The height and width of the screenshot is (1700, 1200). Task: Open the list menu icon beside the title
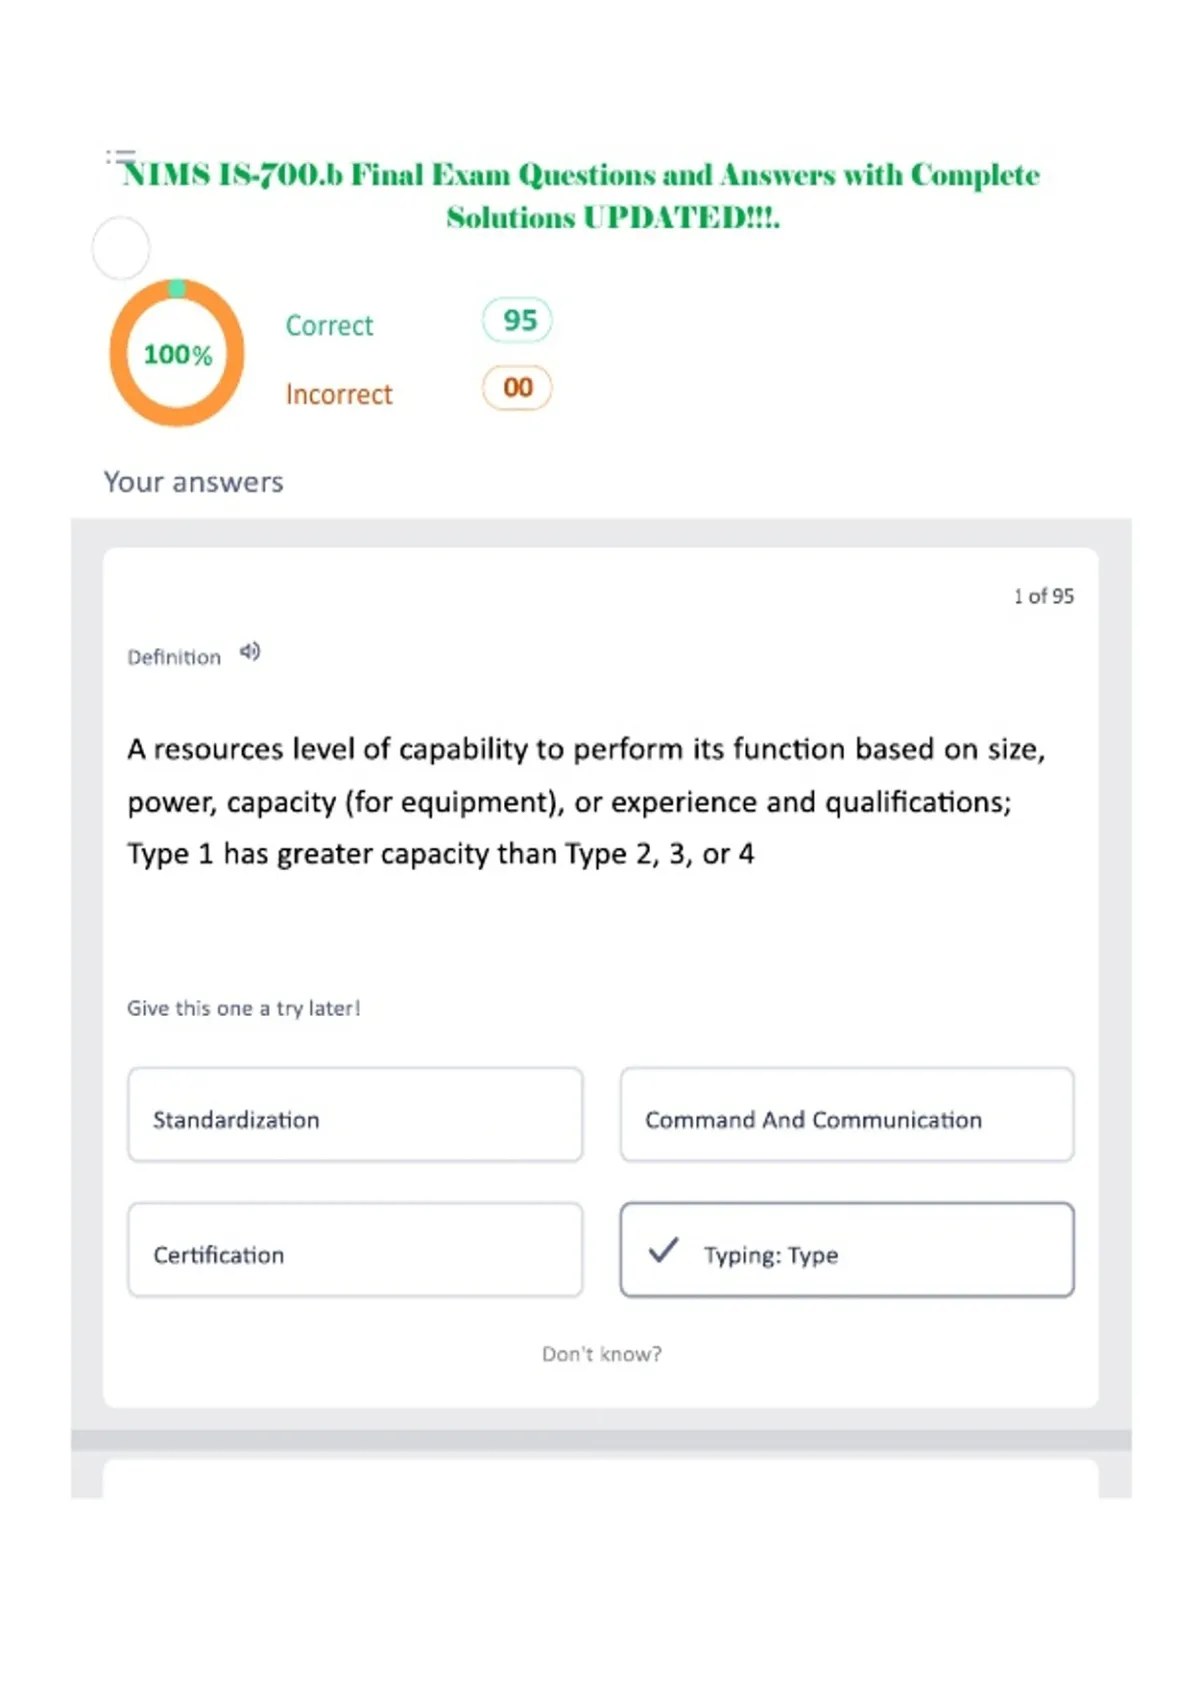120,157
